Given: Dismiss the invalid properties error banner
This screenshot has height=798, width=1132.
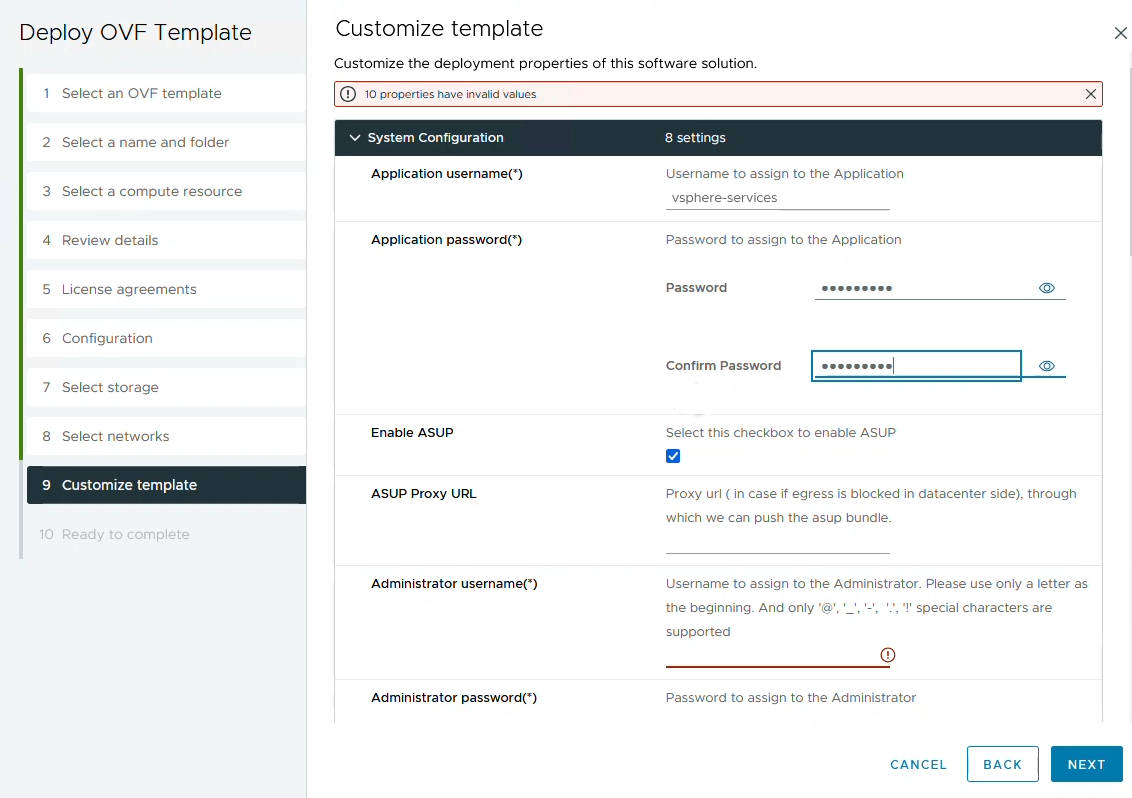Looking at the screenshot, I should coord(1090,94).
